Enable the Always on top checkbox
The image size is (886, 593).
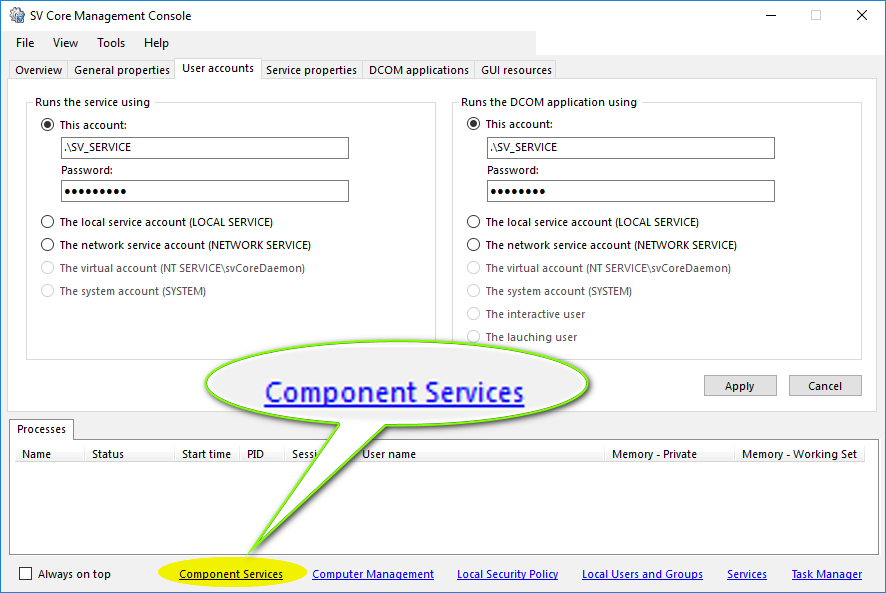(x=26, y=574)
